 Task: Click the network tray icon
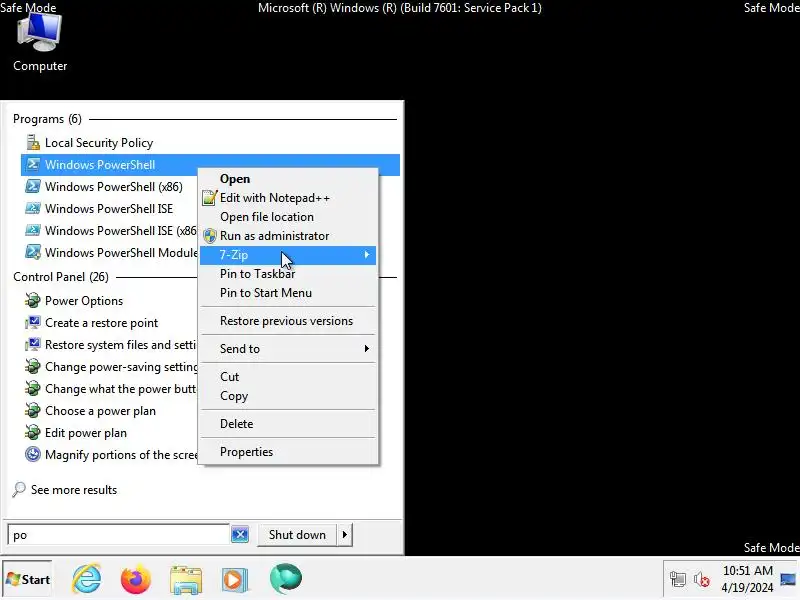[x=678, y=579]
